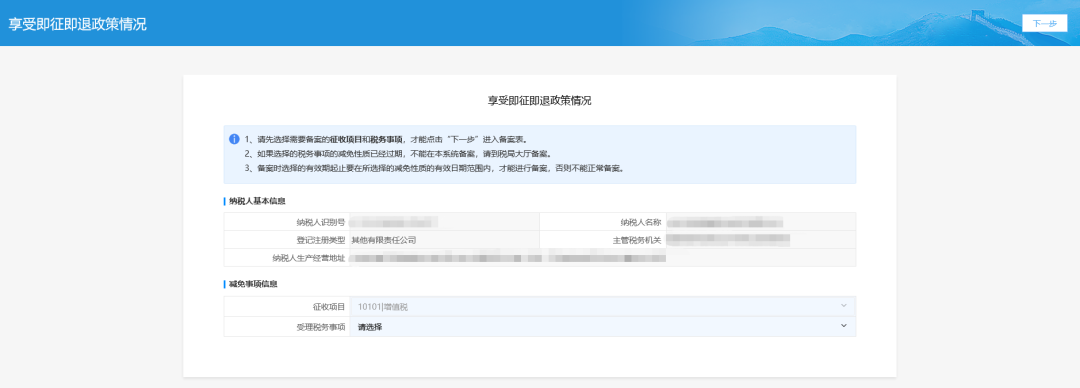The height and width of the screenshot is (388, 1080).
Task: Click notice line 1 about 征收项目和税务事项
Action: pyautogui.click(x=386, y=139)
